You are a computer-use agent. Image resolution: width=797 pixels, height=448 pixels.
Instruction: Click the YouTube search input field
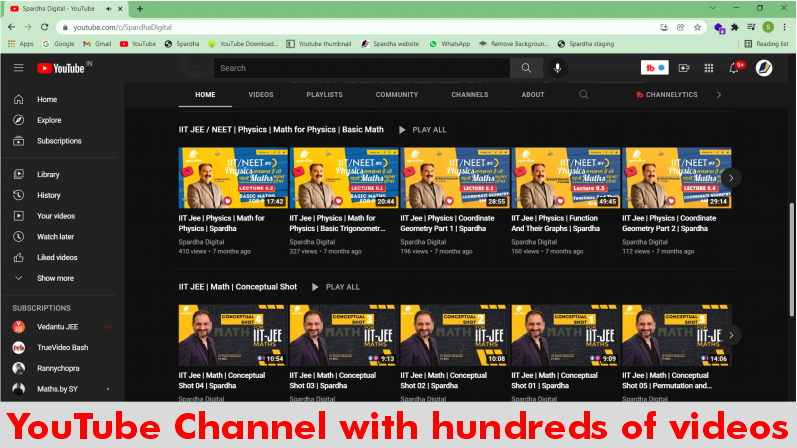360,68
